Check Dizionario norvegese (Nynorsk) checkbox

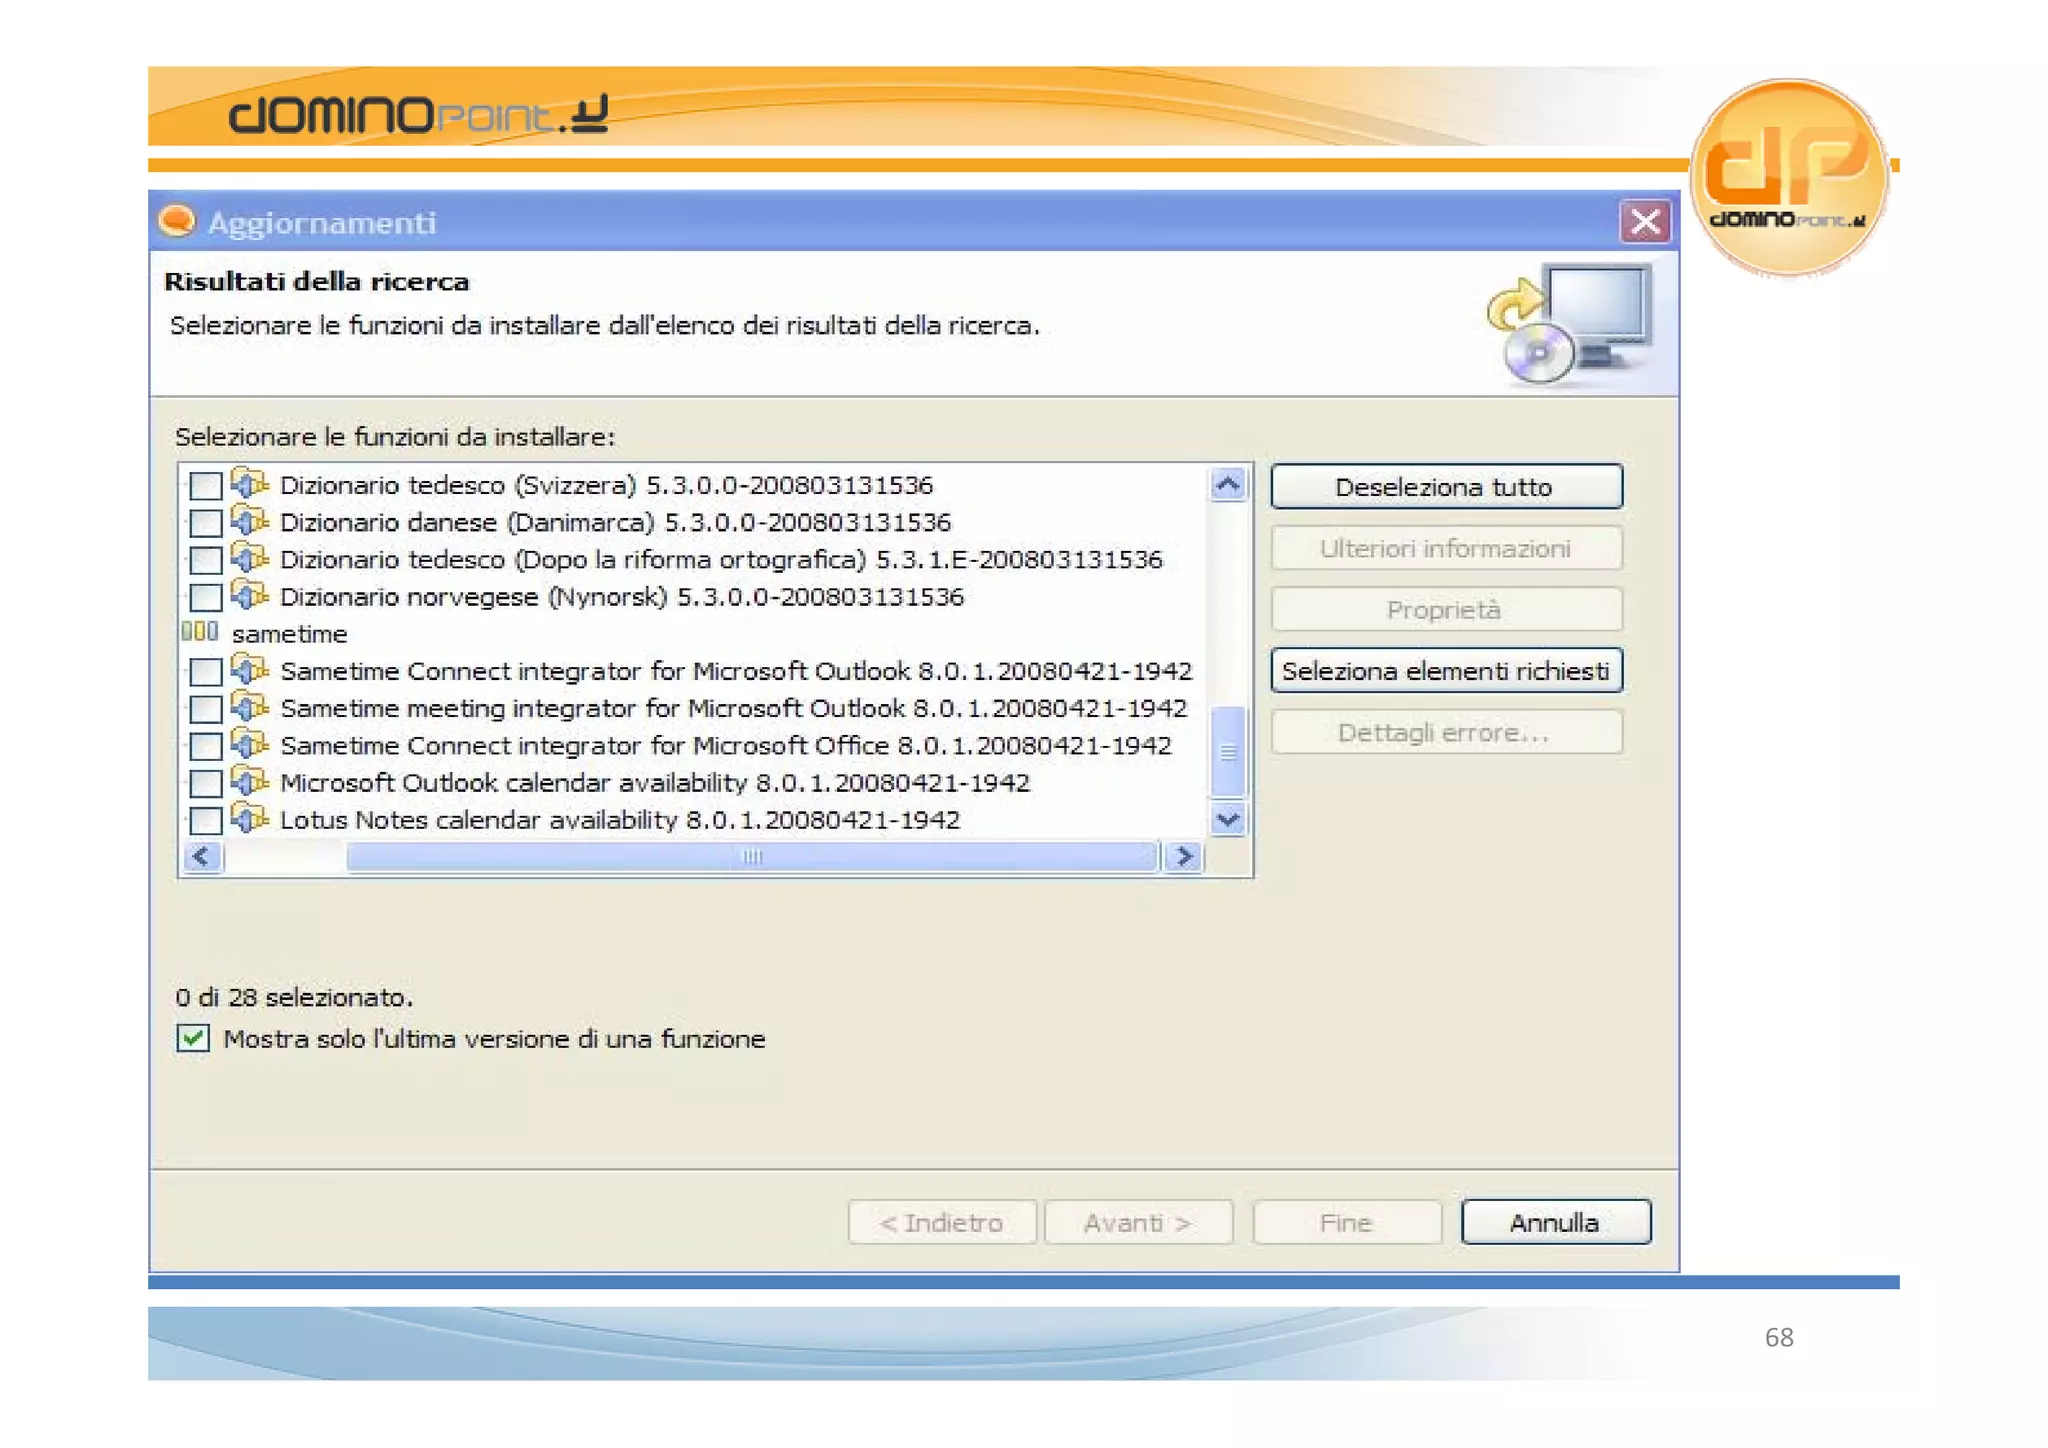(x=206, y=597)
